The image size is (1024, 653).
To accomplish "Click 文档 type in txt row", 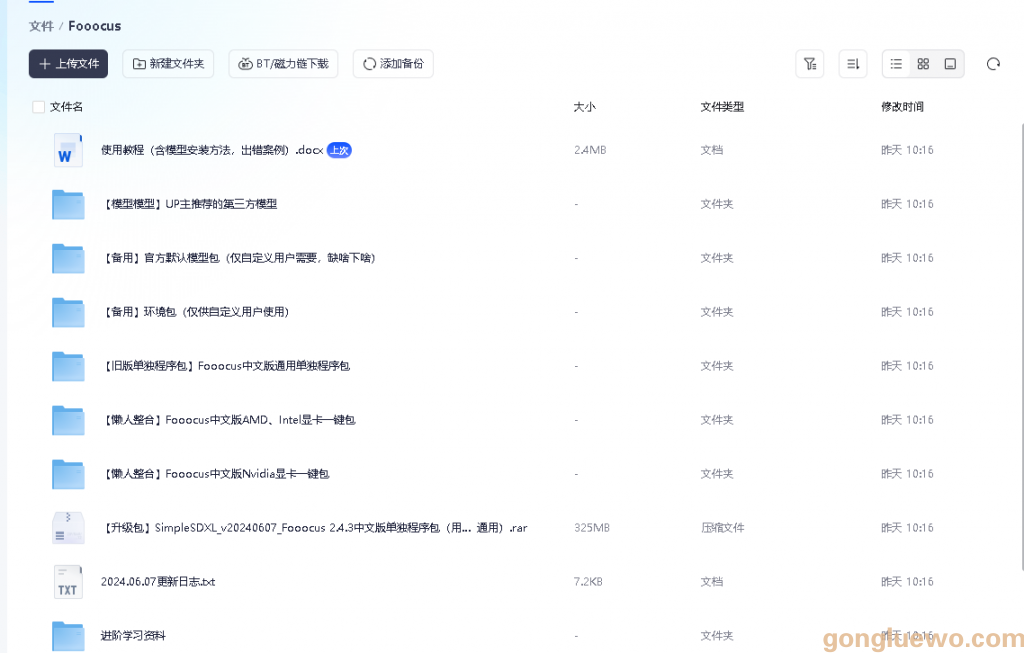I will [x=712, y=582].
